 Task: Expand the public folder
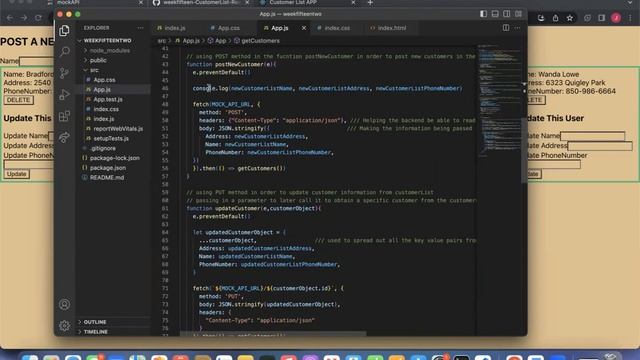[x=98, y=60]
